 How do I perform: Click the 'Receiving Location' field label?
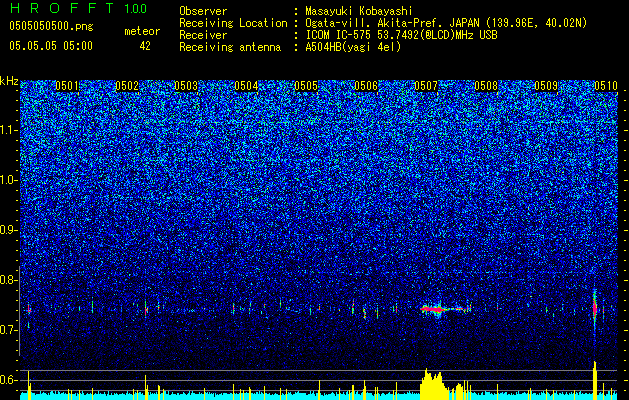click(233, 23)
